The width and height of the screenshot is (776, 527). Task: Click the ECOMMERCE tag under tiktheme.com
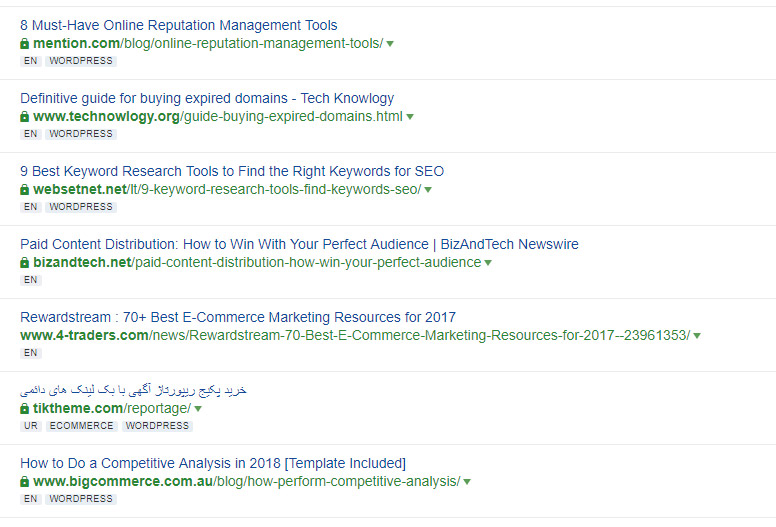(82, 426)
